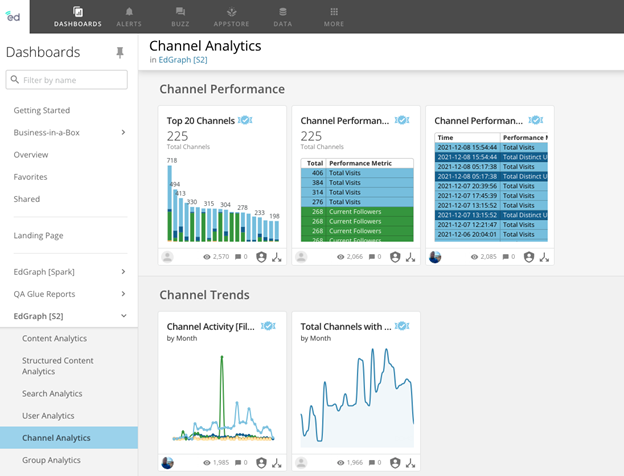The height and width of the screenshot is (476, 624).
Task: Open the Data section in top bar
Action: (283, 16)
